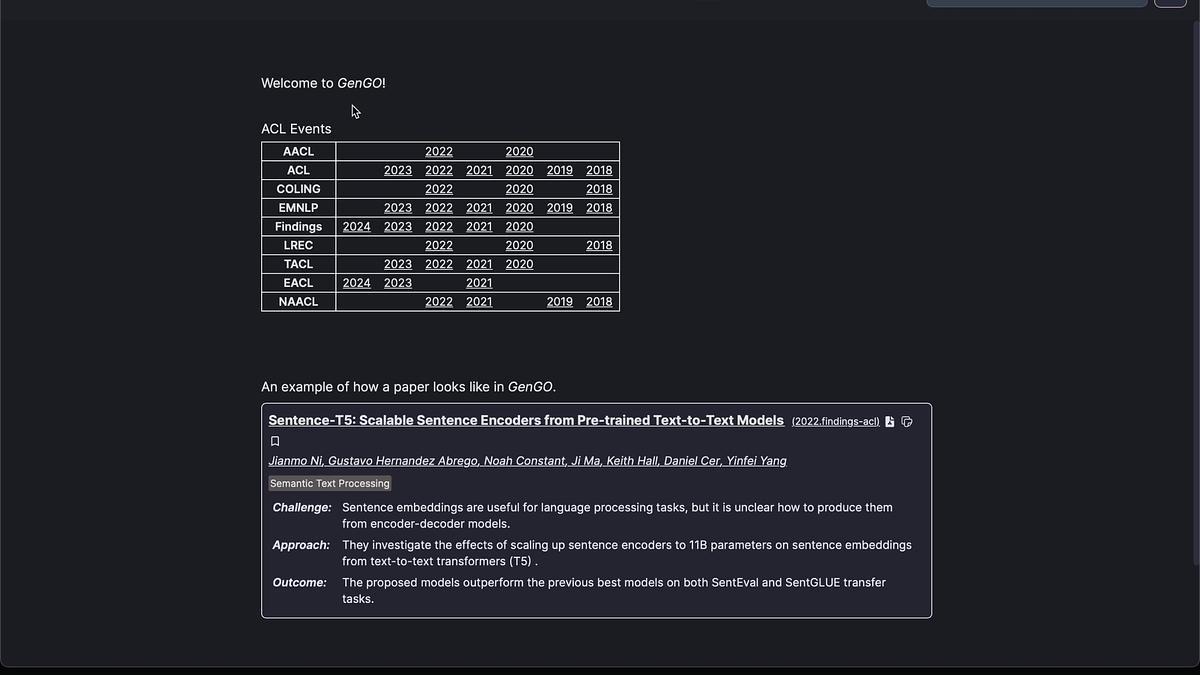
Task: Go to ACL 2021 papers
Action: [x=479, y=170]
